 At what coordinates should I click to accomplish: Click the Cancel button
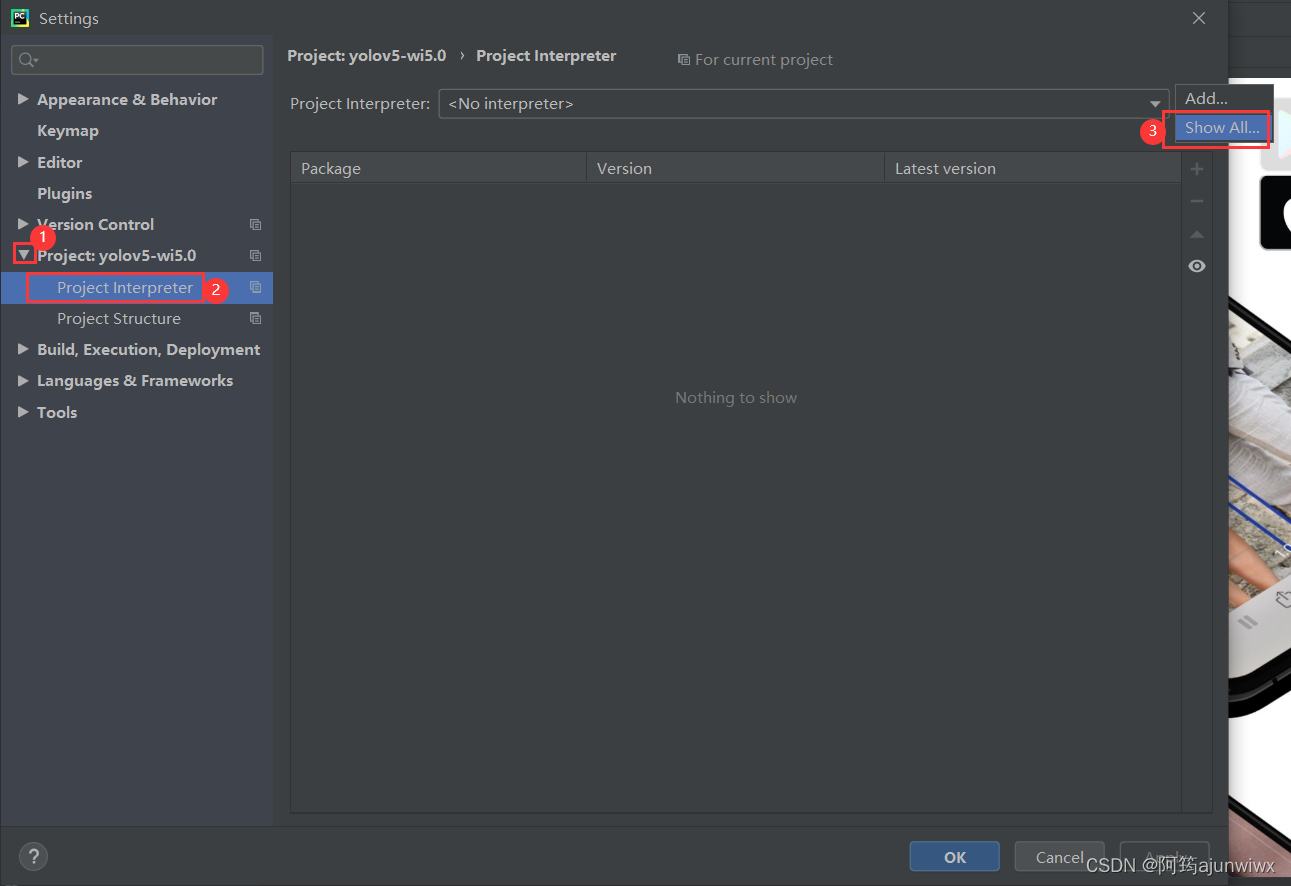1059,857
